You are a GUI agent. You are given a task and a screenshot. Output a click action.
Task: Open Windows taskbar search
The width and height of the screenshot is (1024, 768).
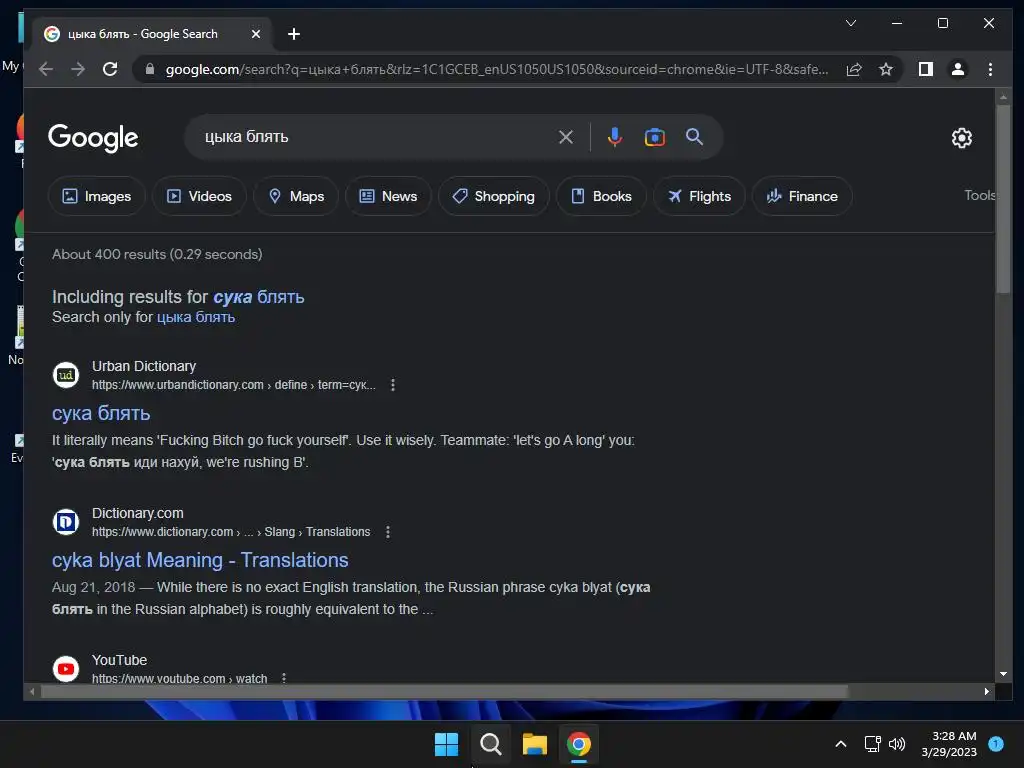490,744
